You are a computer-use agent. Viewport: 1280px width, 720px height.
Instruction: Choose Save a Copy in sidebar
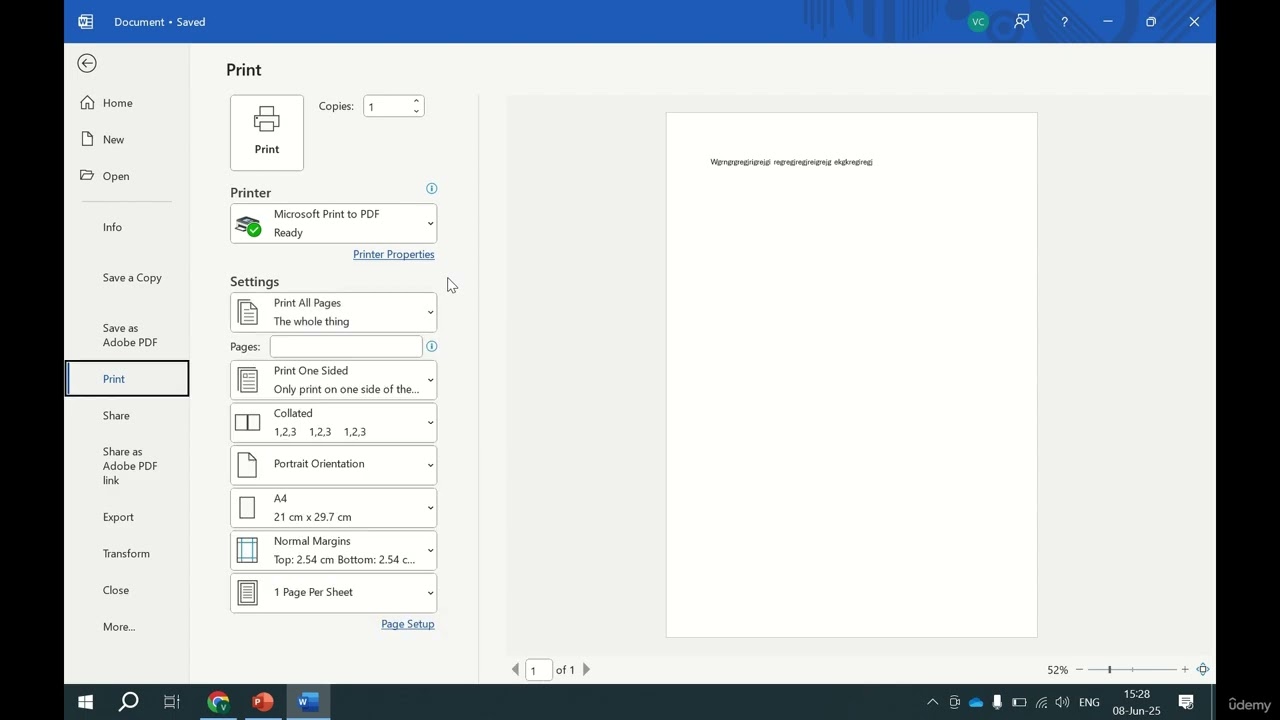(127, 278)
